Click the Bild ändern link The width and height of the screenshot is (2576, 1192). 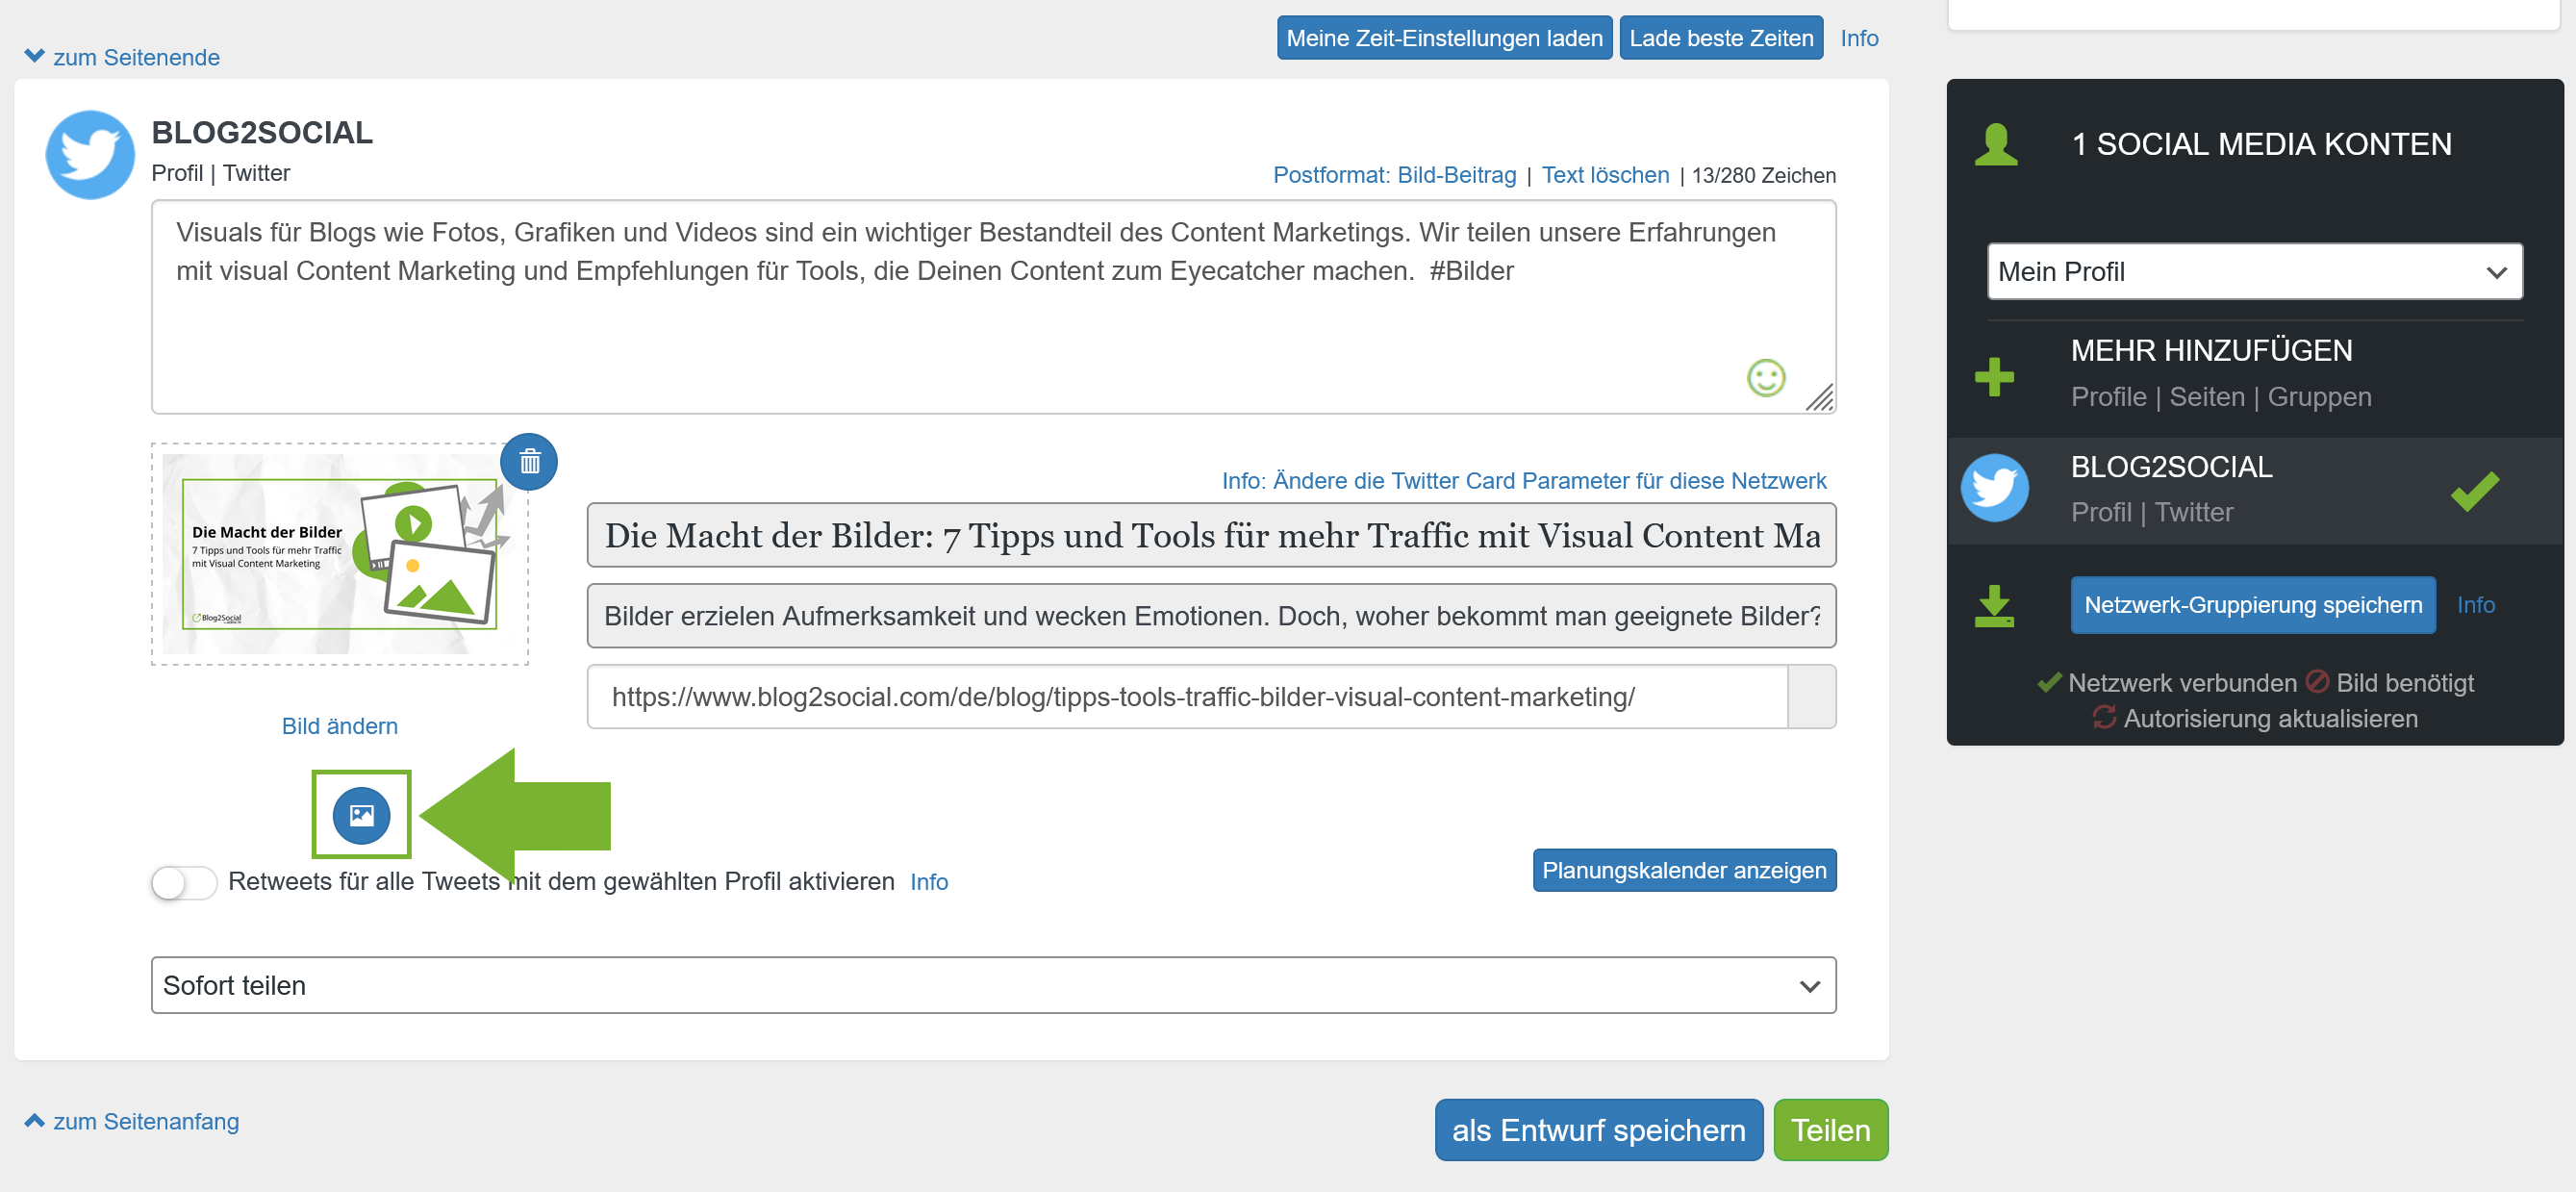tap(340, 726)
